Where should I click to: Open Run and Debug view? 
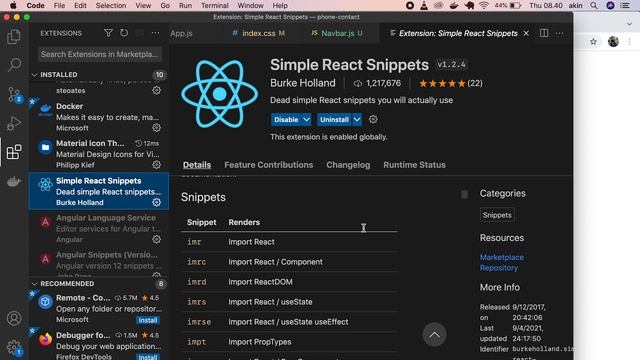14,123
